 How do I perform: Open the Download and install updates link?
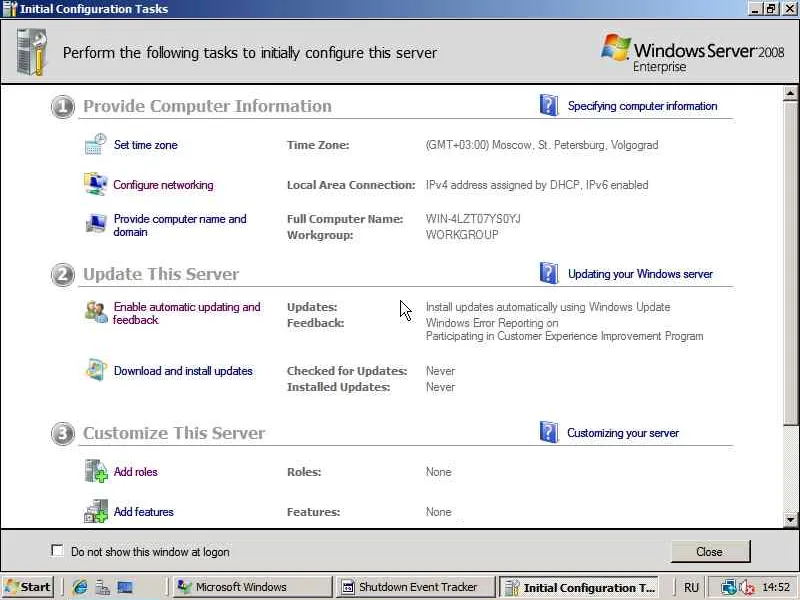pyautogui.click(x=183, y=371)
